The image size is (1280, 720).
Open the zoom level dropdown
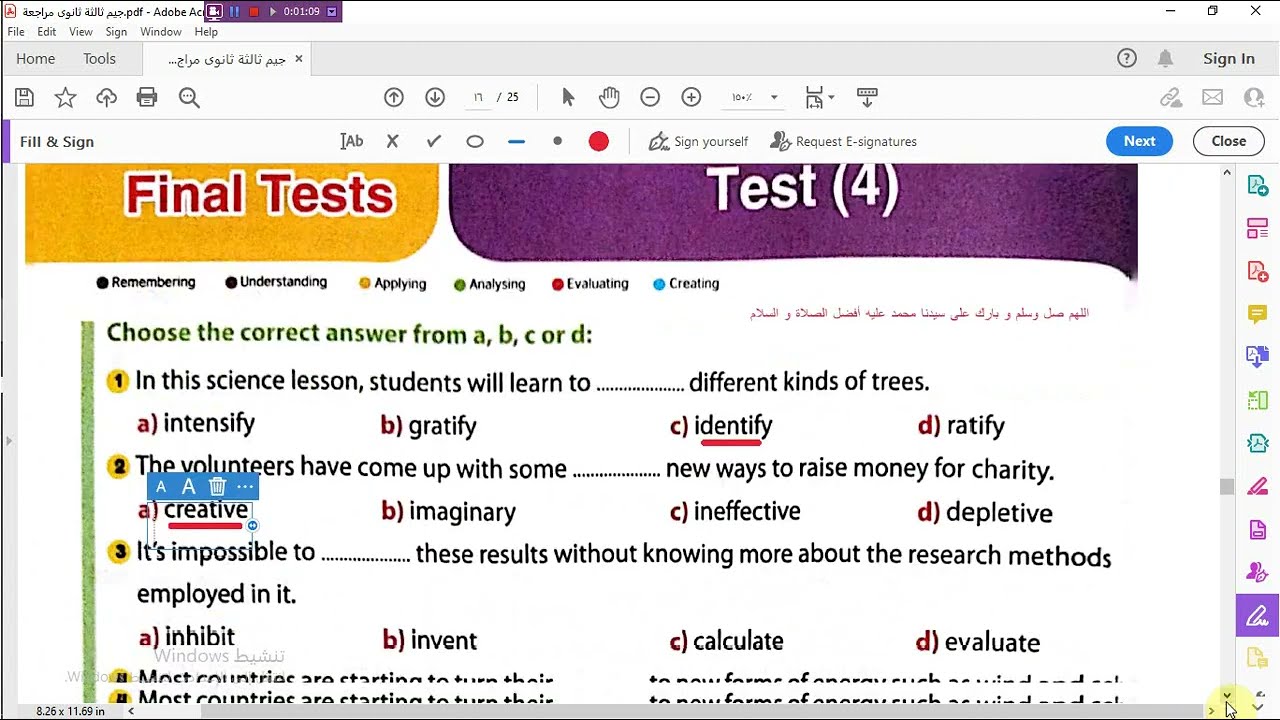point(773,97)
